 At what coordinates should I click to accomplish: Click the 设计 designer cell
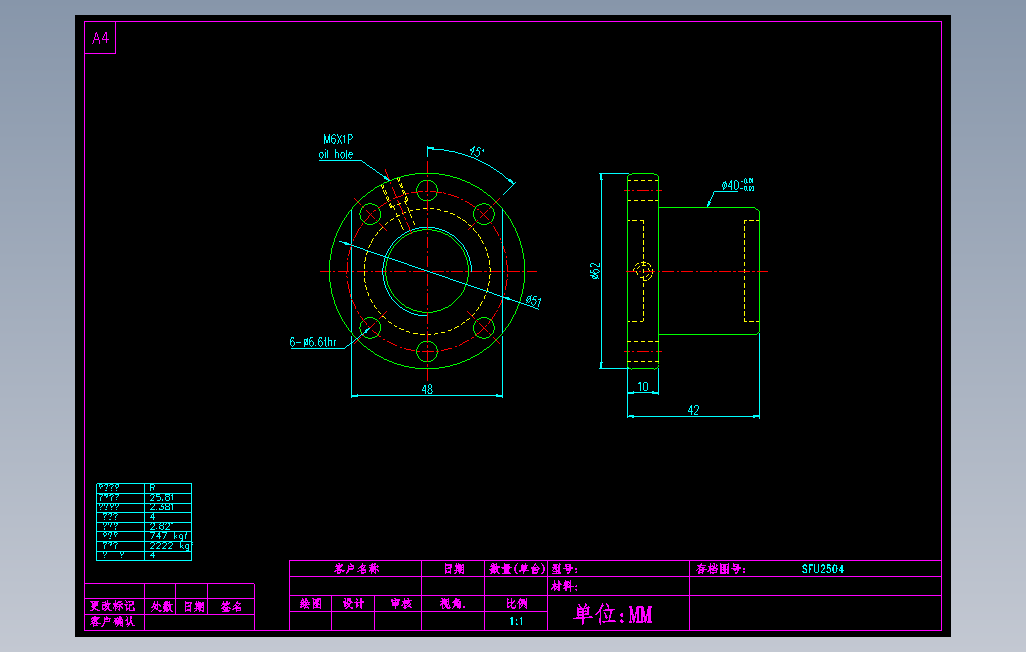[x=353, y=604]
